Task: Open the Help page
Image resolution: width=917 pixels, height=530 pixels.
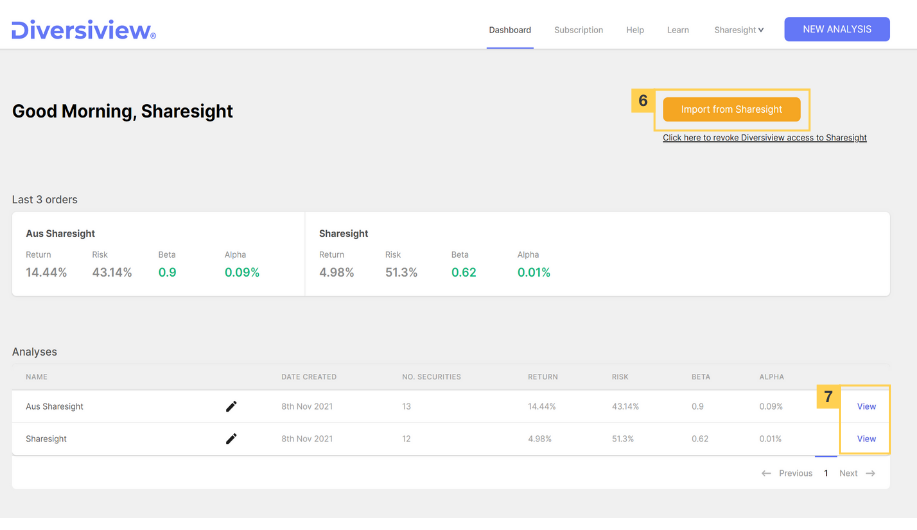Action: pos(635,30)
